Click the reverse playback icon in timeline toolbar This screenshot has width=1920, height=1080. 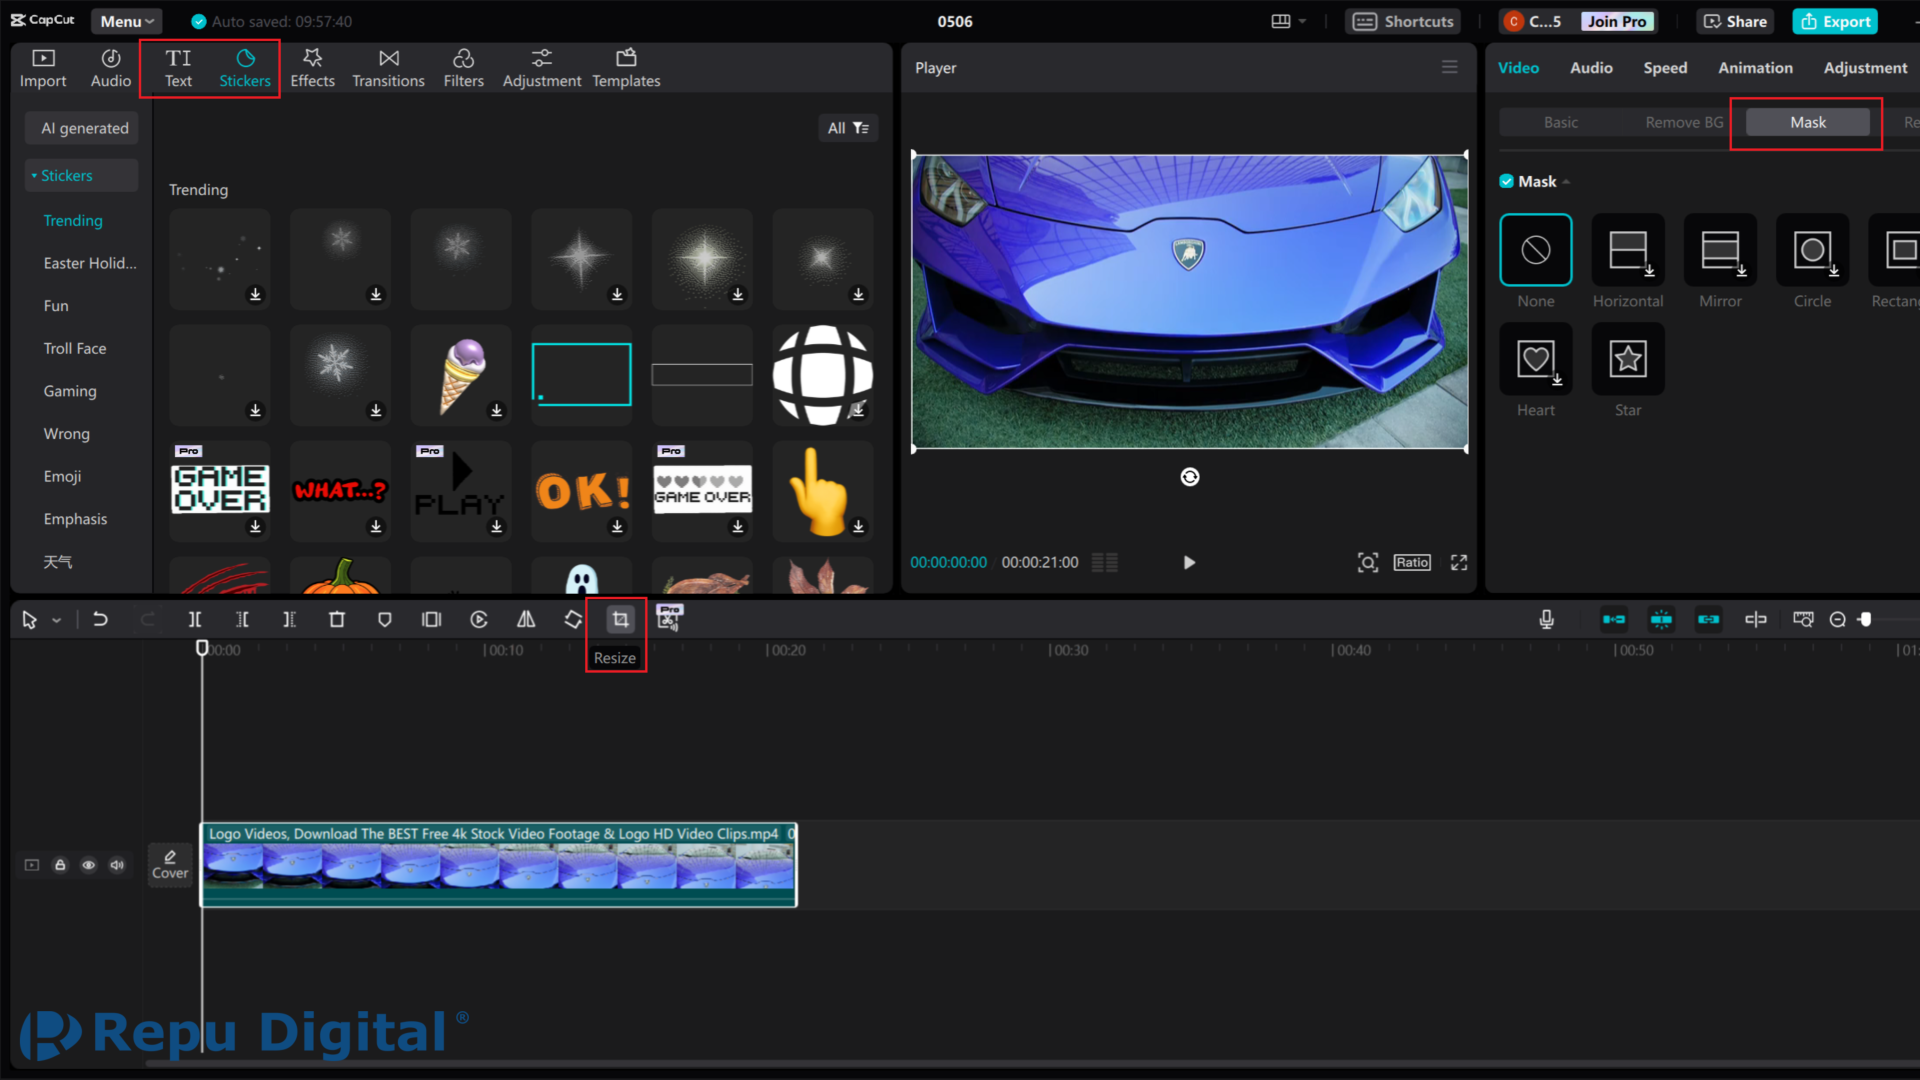[479, 620]
